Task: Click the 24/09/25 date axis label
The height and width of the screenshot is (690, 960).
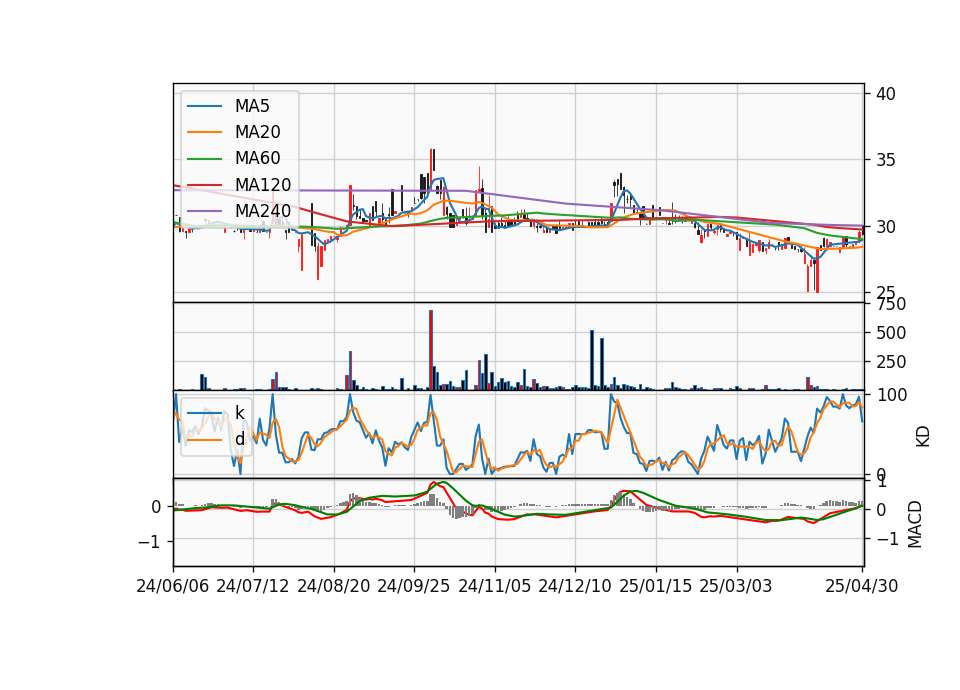Action: 414,586
